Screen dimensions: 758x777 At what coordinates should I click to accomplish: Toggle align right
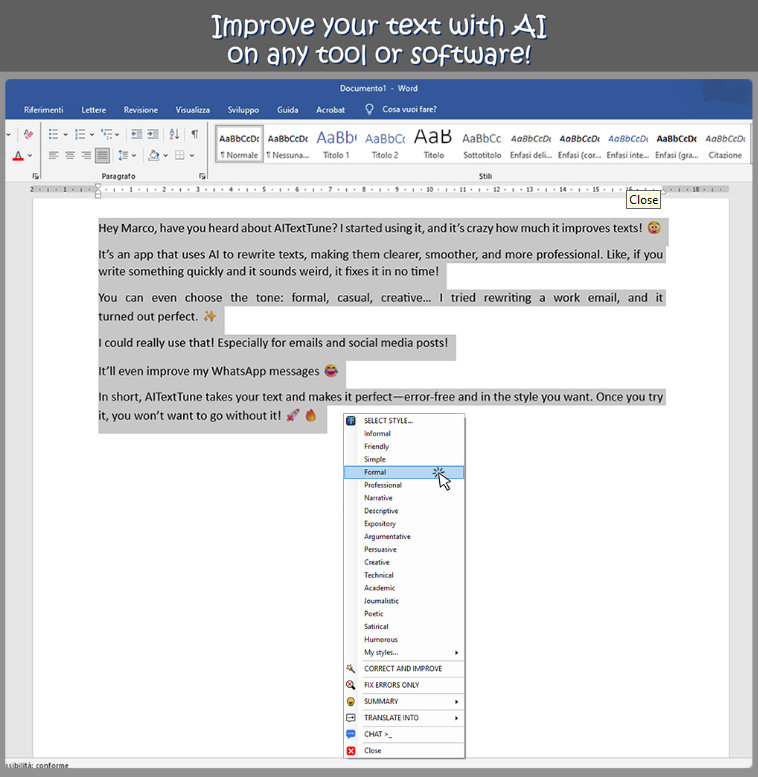[86, 156]
